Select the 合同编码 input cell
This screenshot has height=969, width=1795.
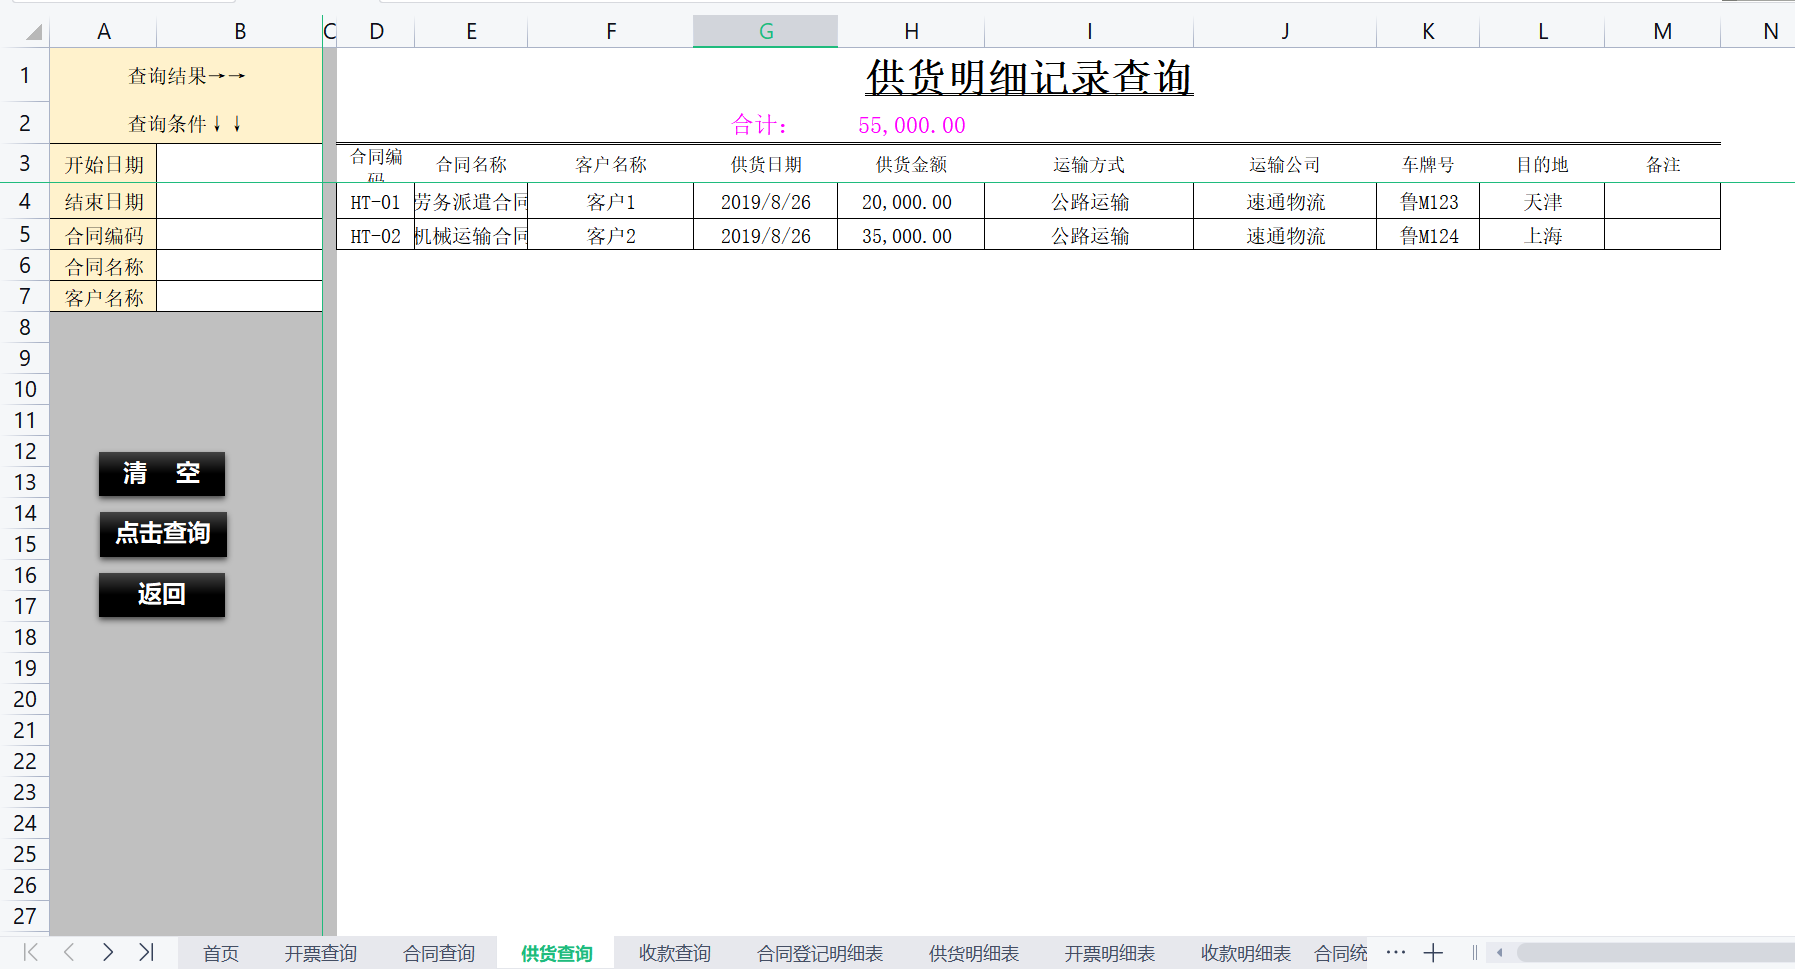(x=239, y=233)
